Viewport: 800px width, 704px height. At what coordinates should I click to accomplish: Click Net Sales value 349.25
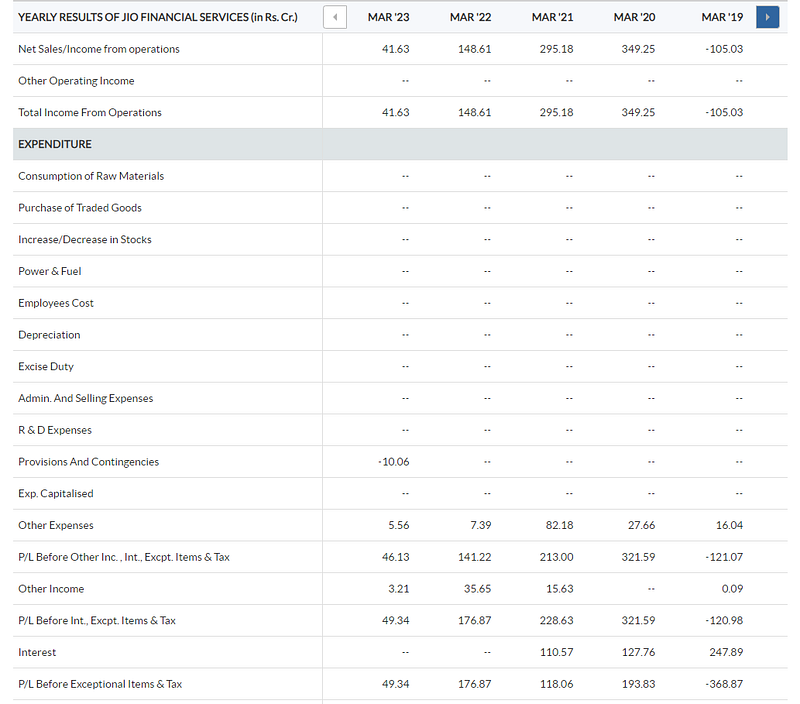click(x=638, y=49)
